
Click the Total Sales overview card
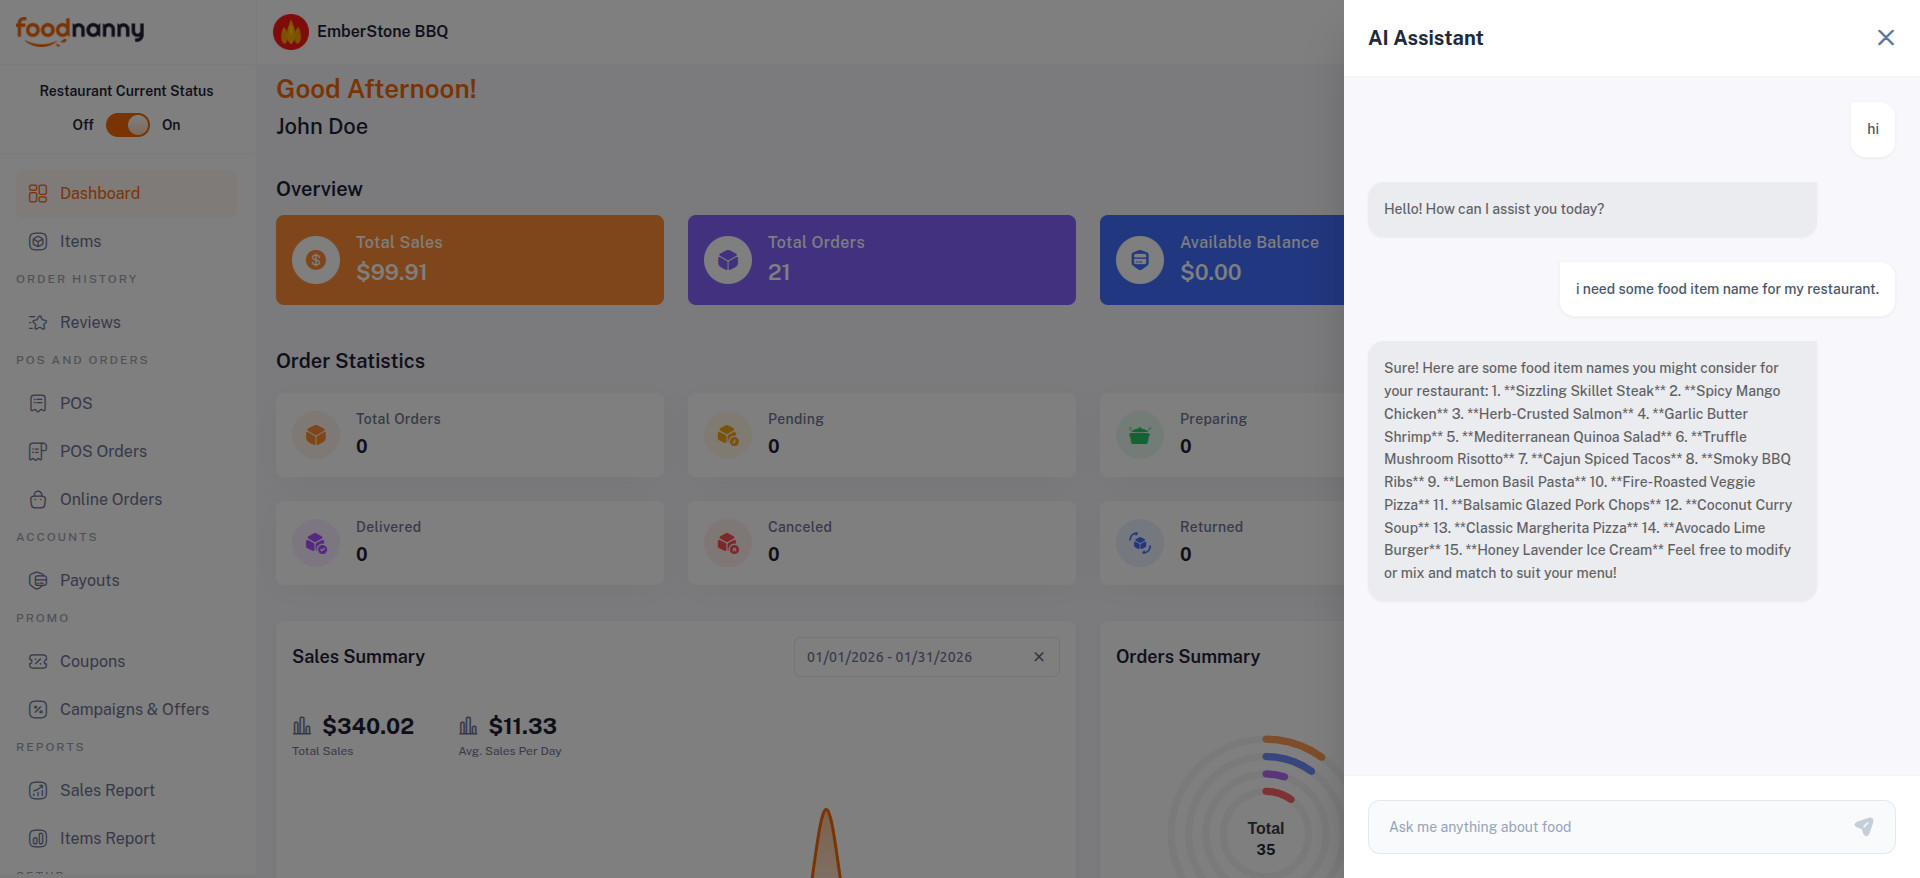click(469, 260)
